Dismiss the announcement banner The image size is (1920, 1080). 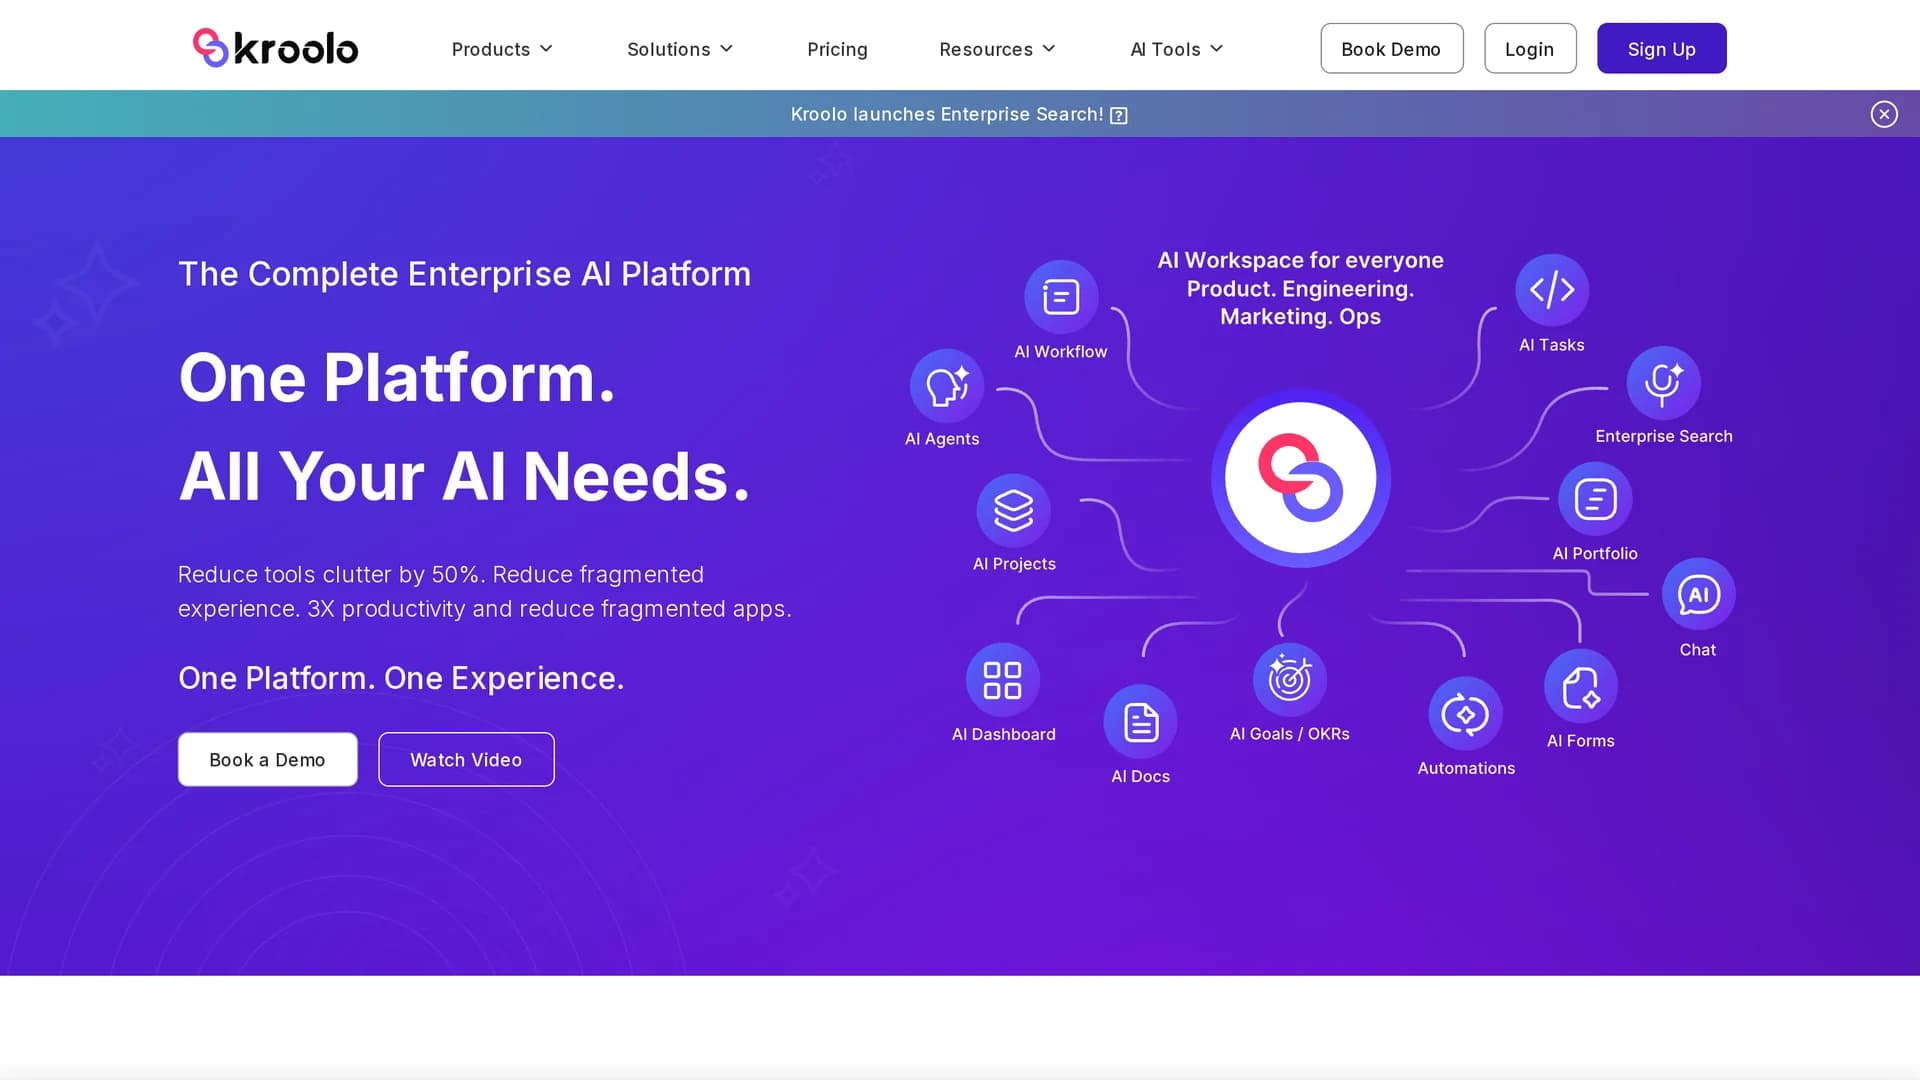(x=1884, y=114)
